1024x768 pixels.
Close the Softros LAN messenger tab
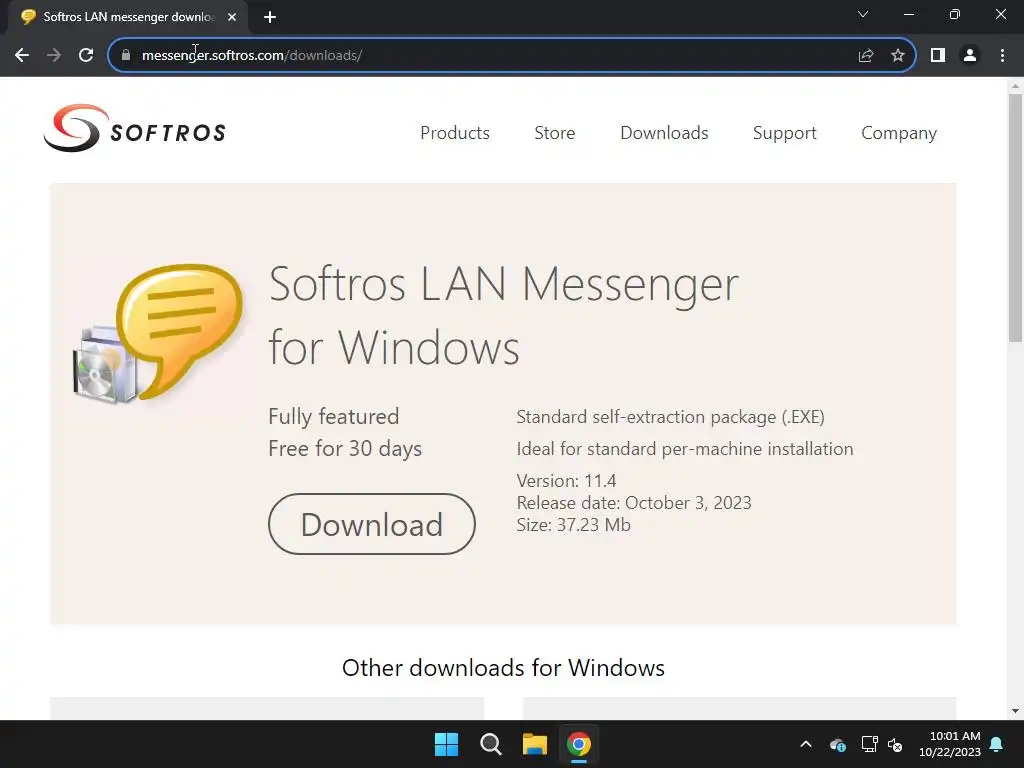click(232, 17)
